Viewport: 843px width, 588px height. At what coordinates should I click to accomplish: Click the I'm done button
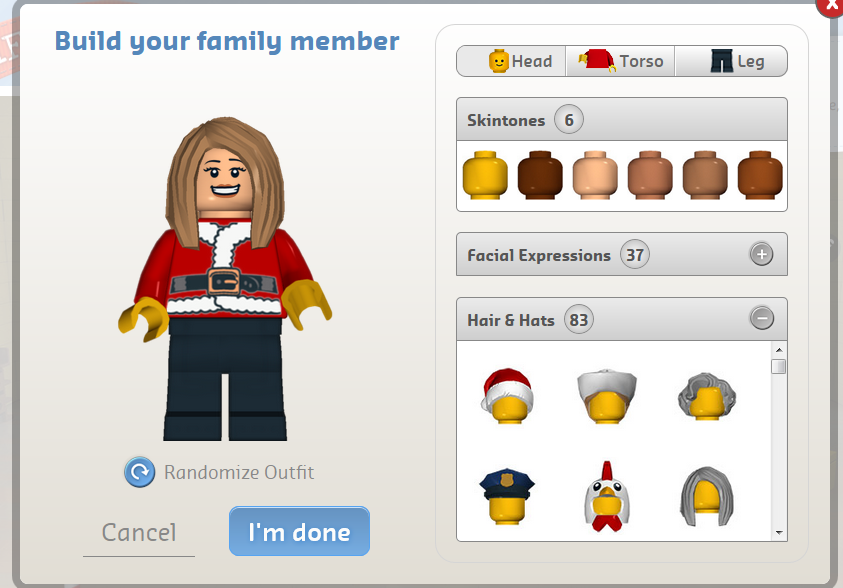click(x=299, y=531)
